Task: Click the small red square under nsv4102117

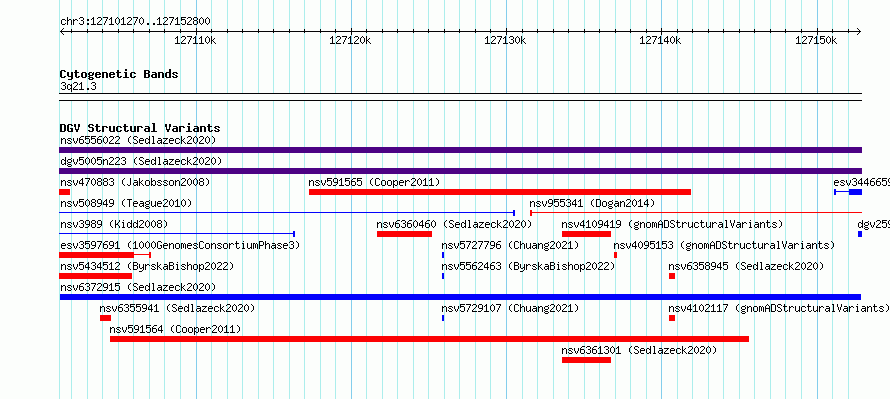Action: point(672,318)
